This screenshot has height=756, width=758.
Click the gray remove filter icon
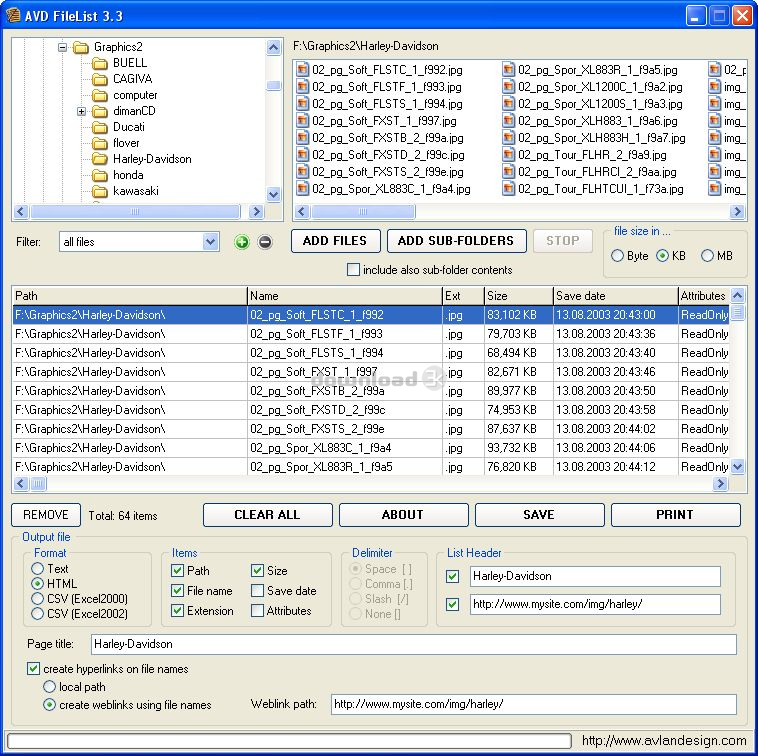265,242
